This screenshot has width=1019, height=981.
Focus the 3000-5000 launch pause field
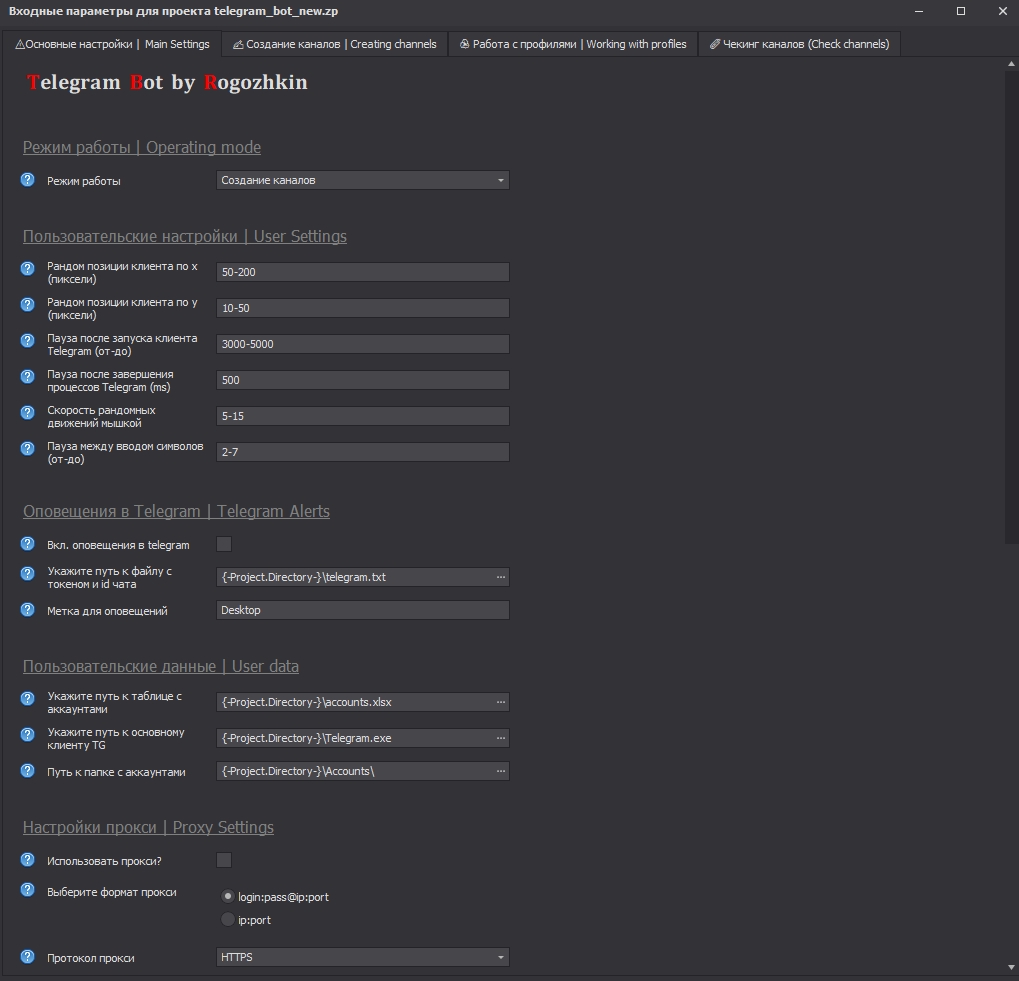(363, 344)
